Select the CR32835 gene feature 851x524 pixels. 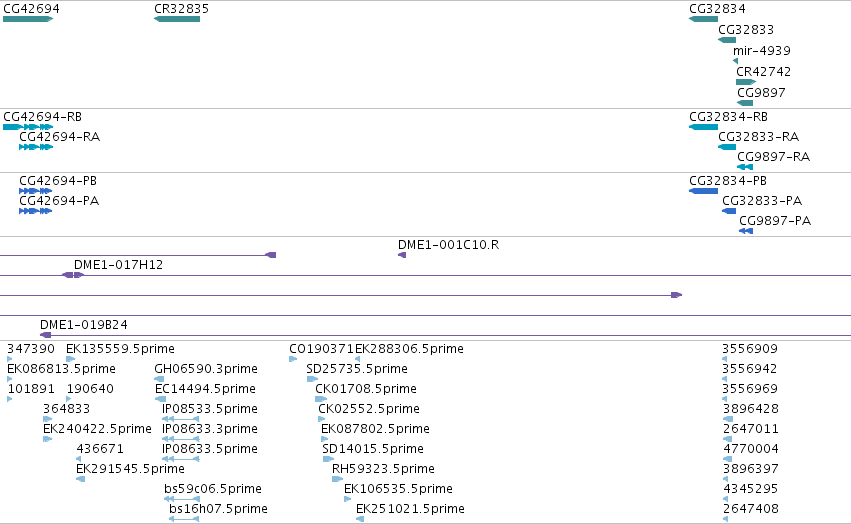[177, 19]
